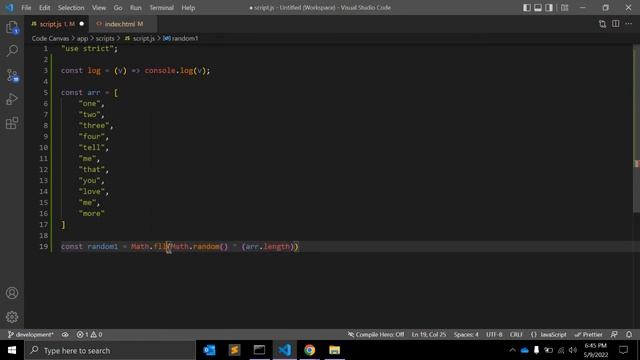640x360 pixels.
Task: Show hidden icons in system tray
Action: [512, 350]
